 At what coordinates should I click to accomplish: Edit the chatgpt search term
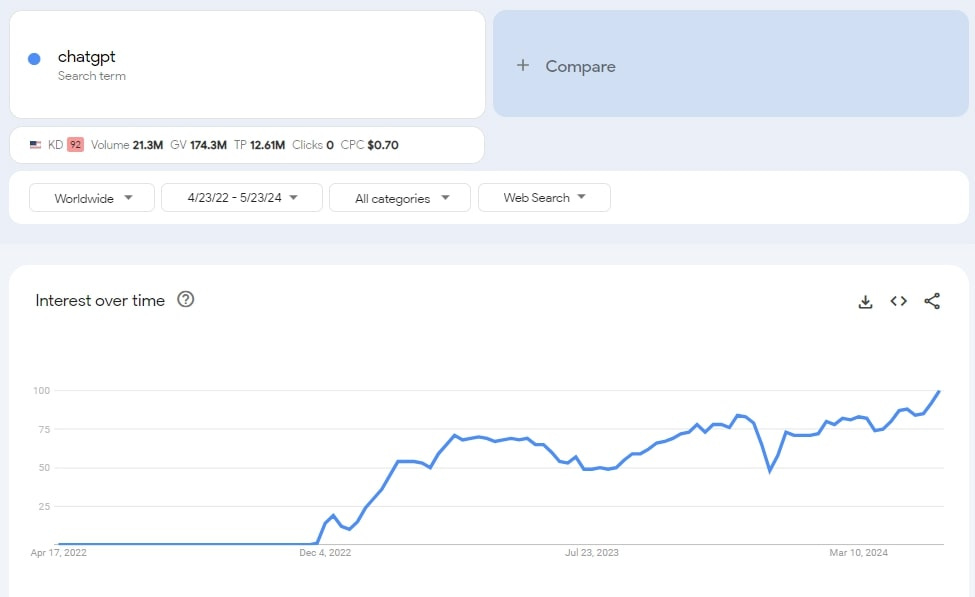[x=86, y=57]
